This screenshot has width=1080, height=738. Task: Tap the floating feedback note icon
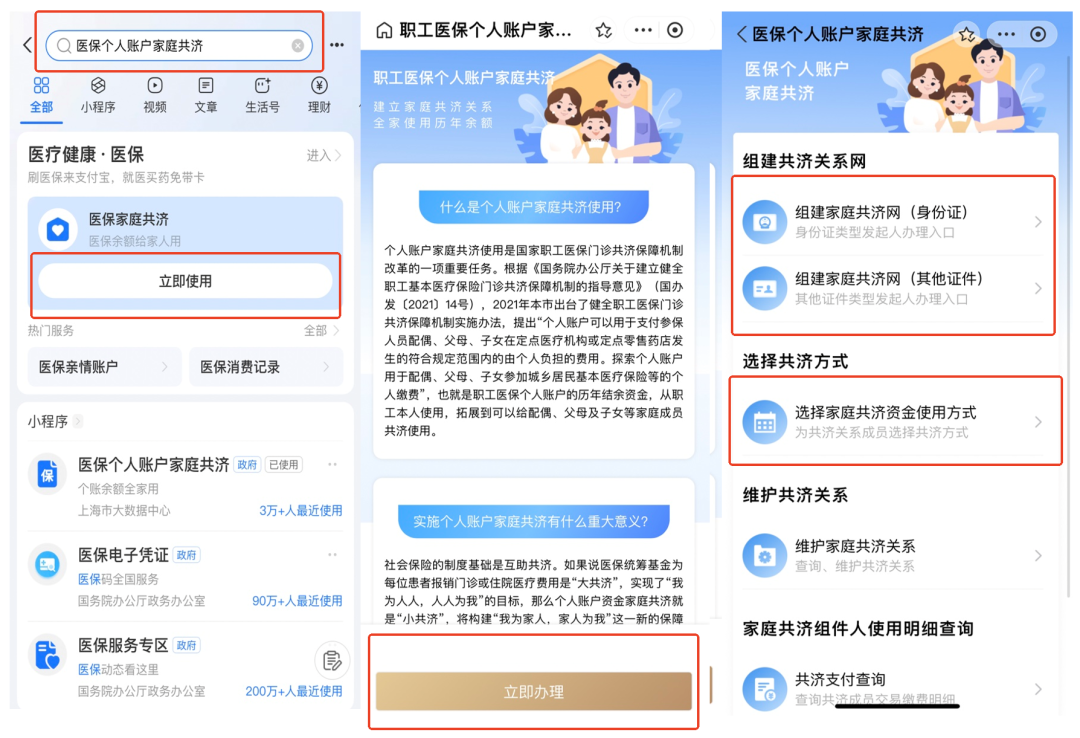point(332,660)
